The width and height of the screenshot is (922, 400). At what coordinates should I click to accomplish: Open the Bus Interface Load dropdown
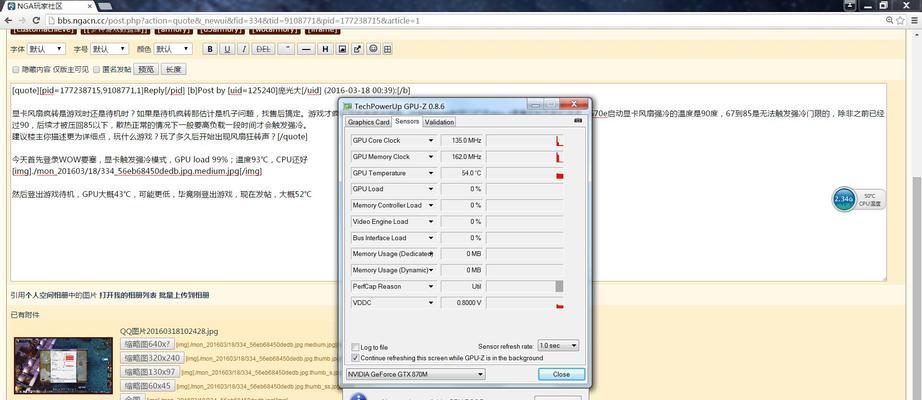pyautogui.click(x=431, y=238)
